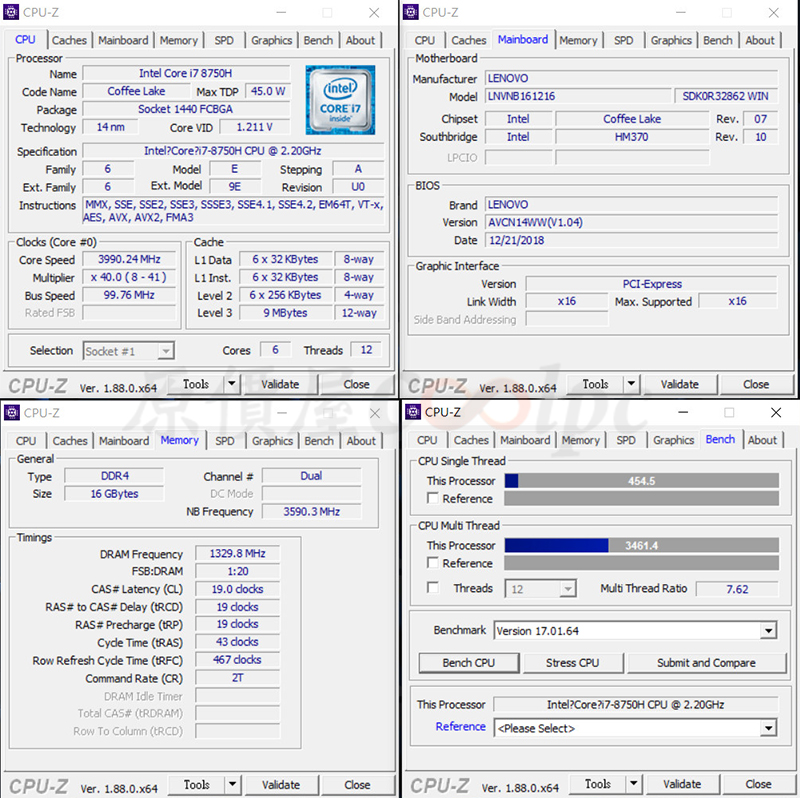The height and width of the screenshot is (798, 800).
Task: Click the multi thread Reference bar
Action: (641, 563)
